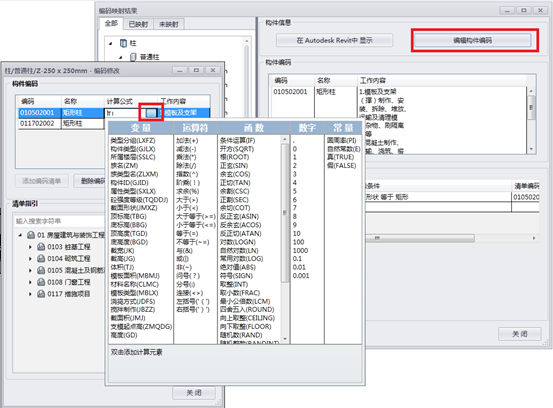Select 010502001 in the right 构件编码 table
Image resolution: width=553 pixels, height=408 pixels.
[290, 92]
